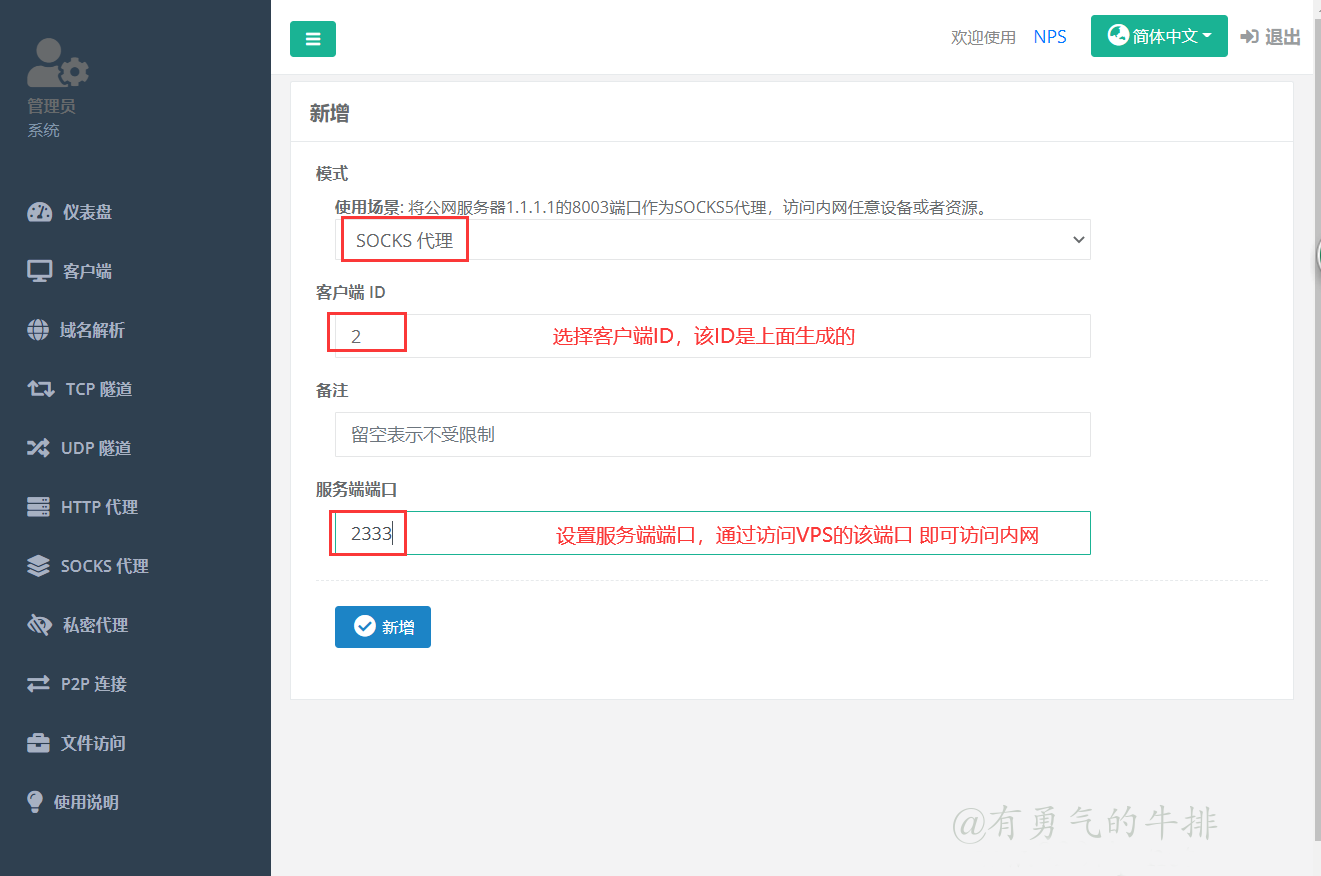Click the TCP tunnel arrows icon
Image resolution: width=1321 pixels, height=876 pixels.
point(40,389)
